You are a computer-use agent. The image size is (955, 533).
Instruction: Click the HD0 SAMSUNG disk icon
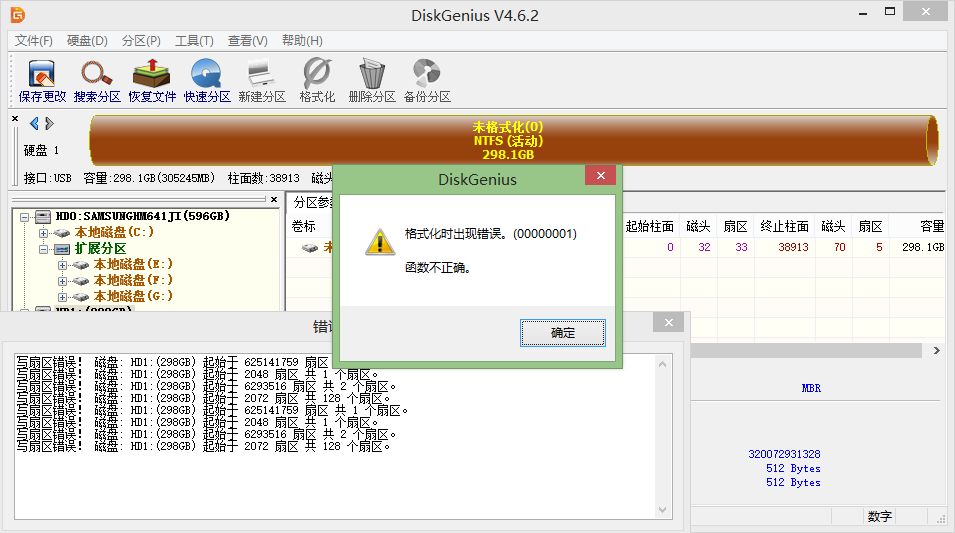point(43,216)
